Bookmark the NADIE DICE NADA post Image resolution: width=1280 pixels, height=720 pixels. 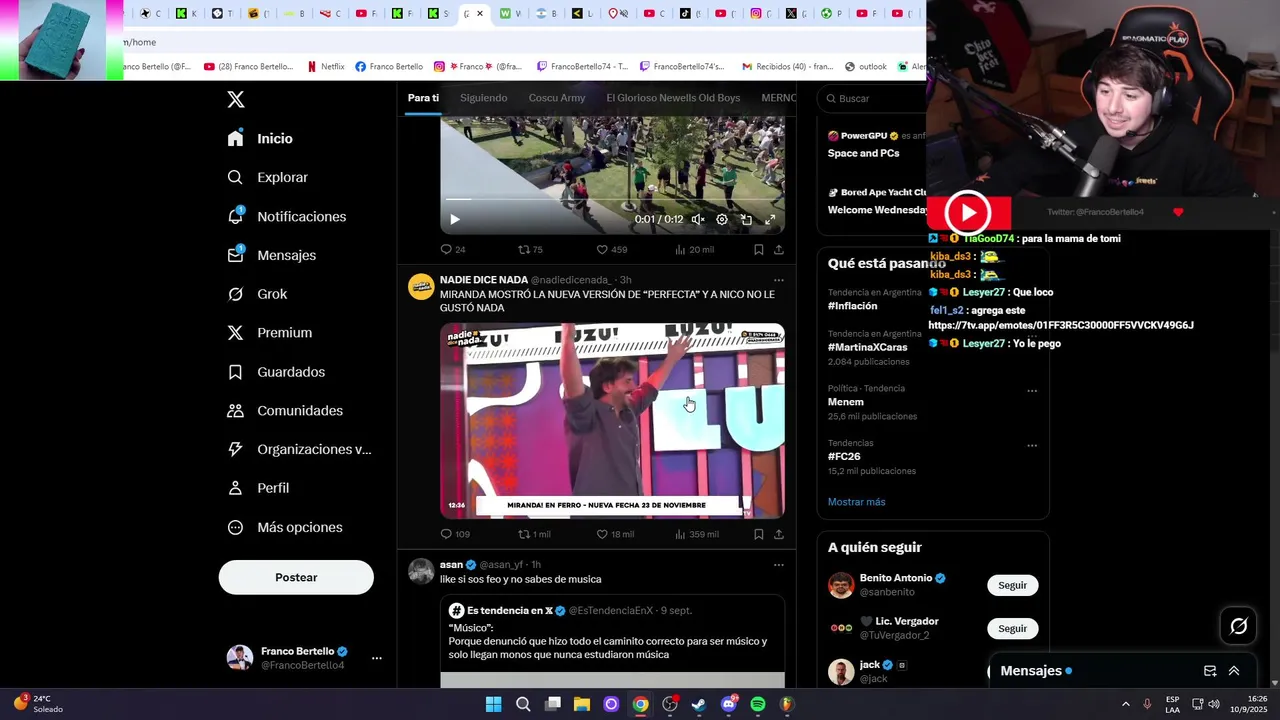(x=758, y=534)
